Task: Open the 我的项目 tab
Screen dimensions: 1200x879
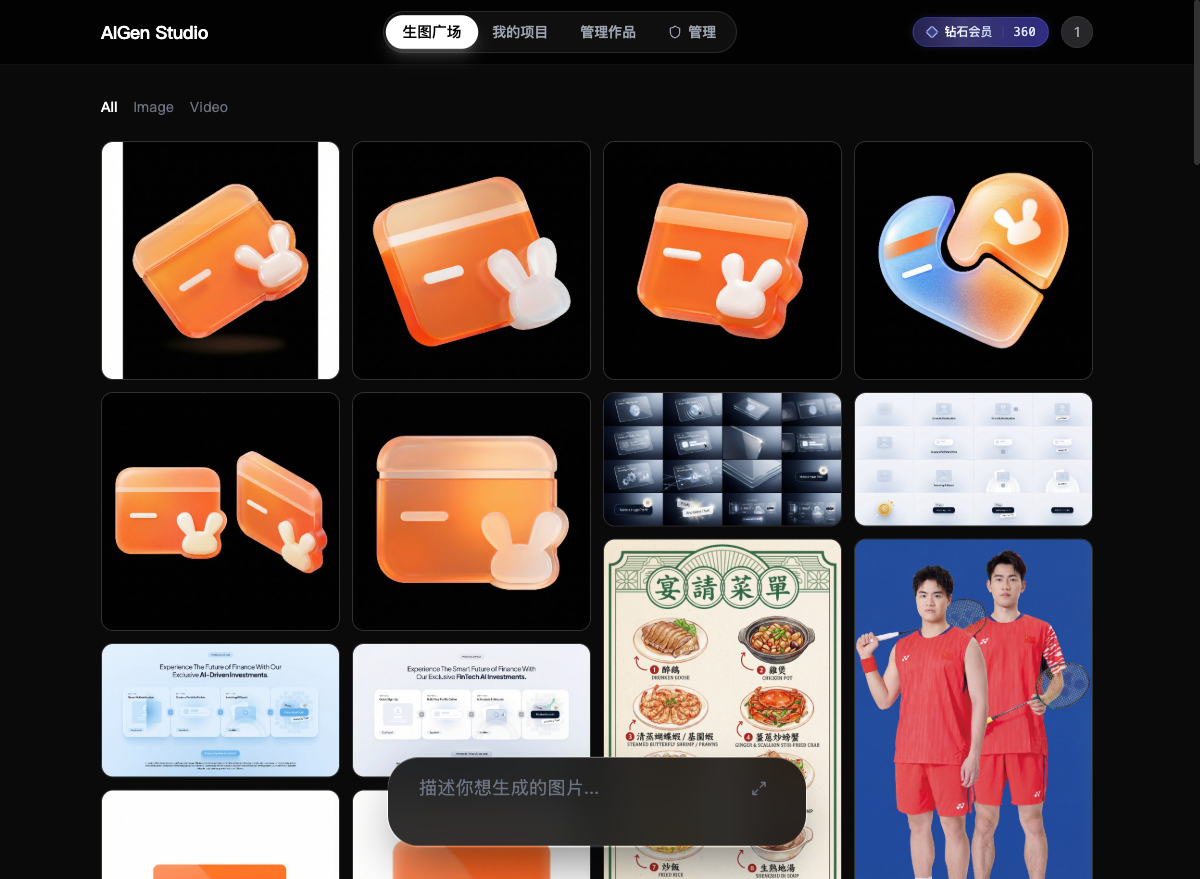Action: point(520,32)
